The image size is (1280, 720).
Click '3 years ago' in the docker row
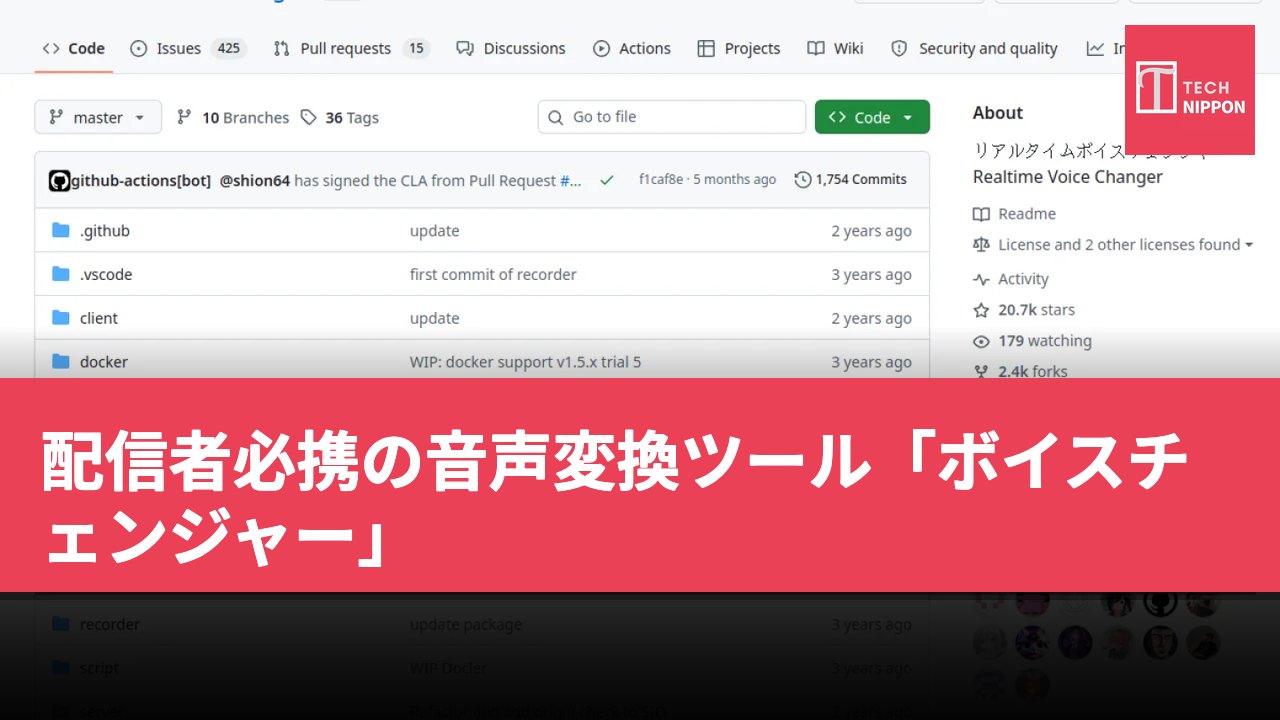[872, 362]
